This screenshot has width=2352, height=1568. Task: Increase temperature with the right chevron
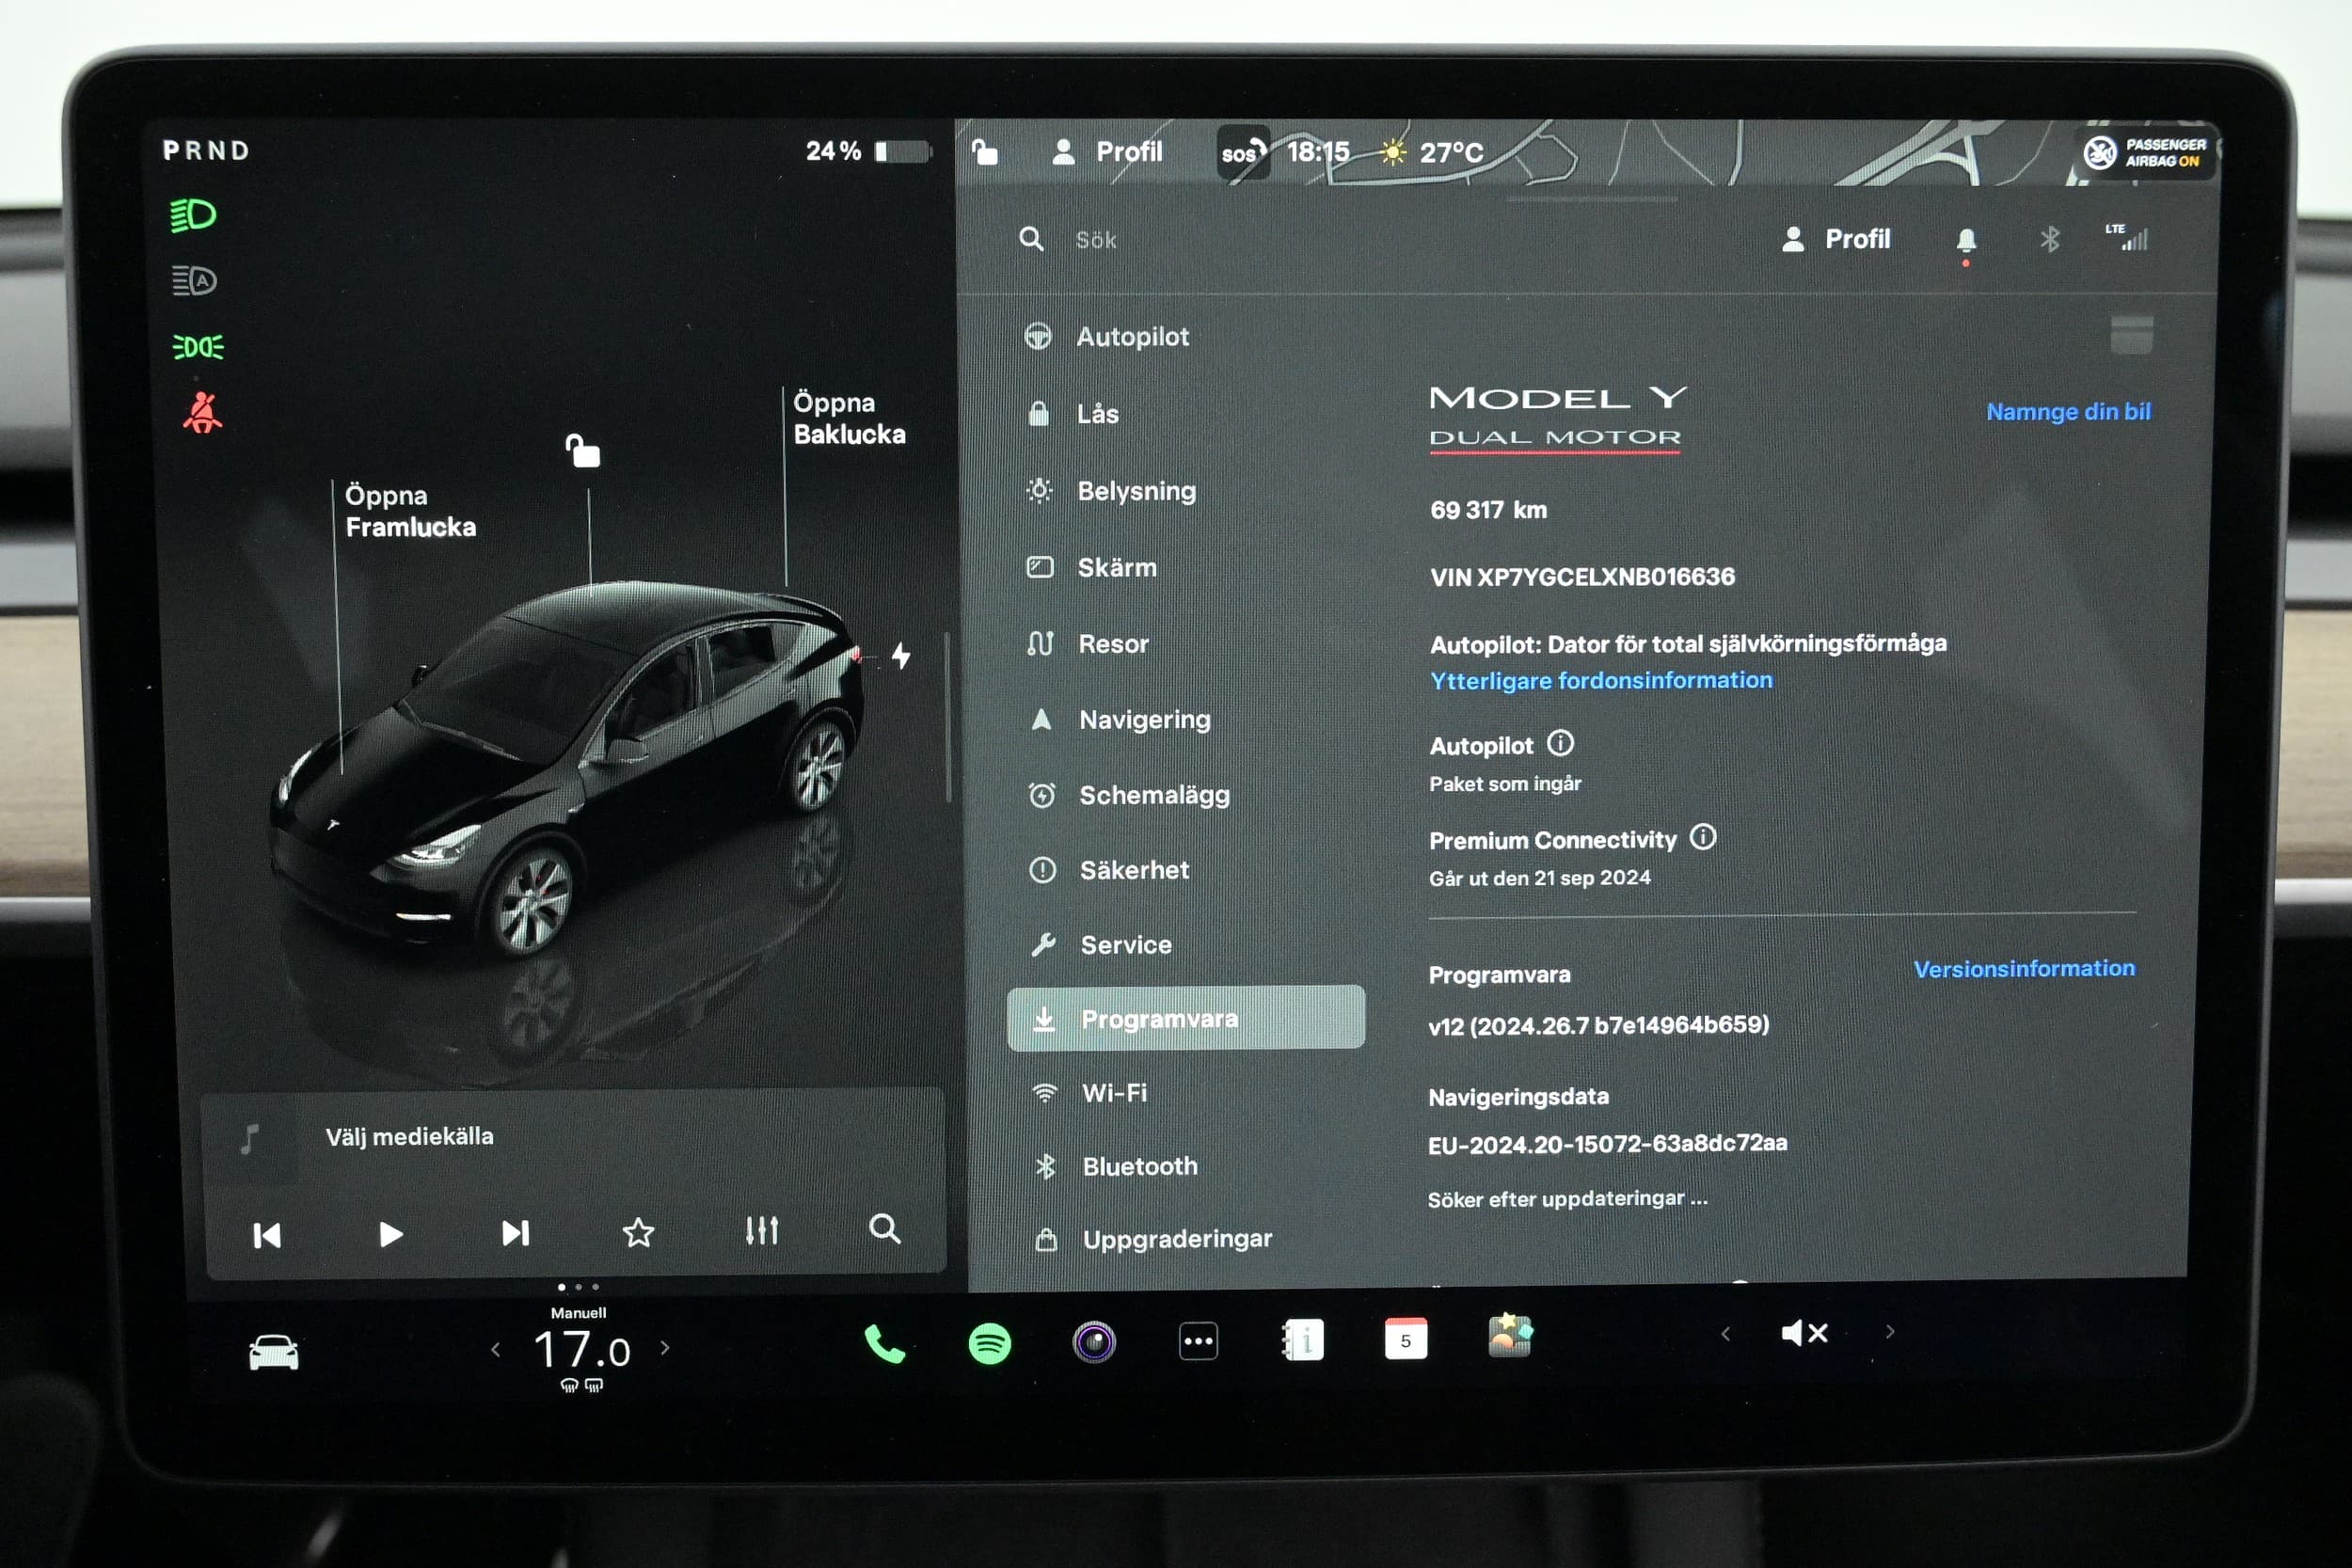point(665,1348)
